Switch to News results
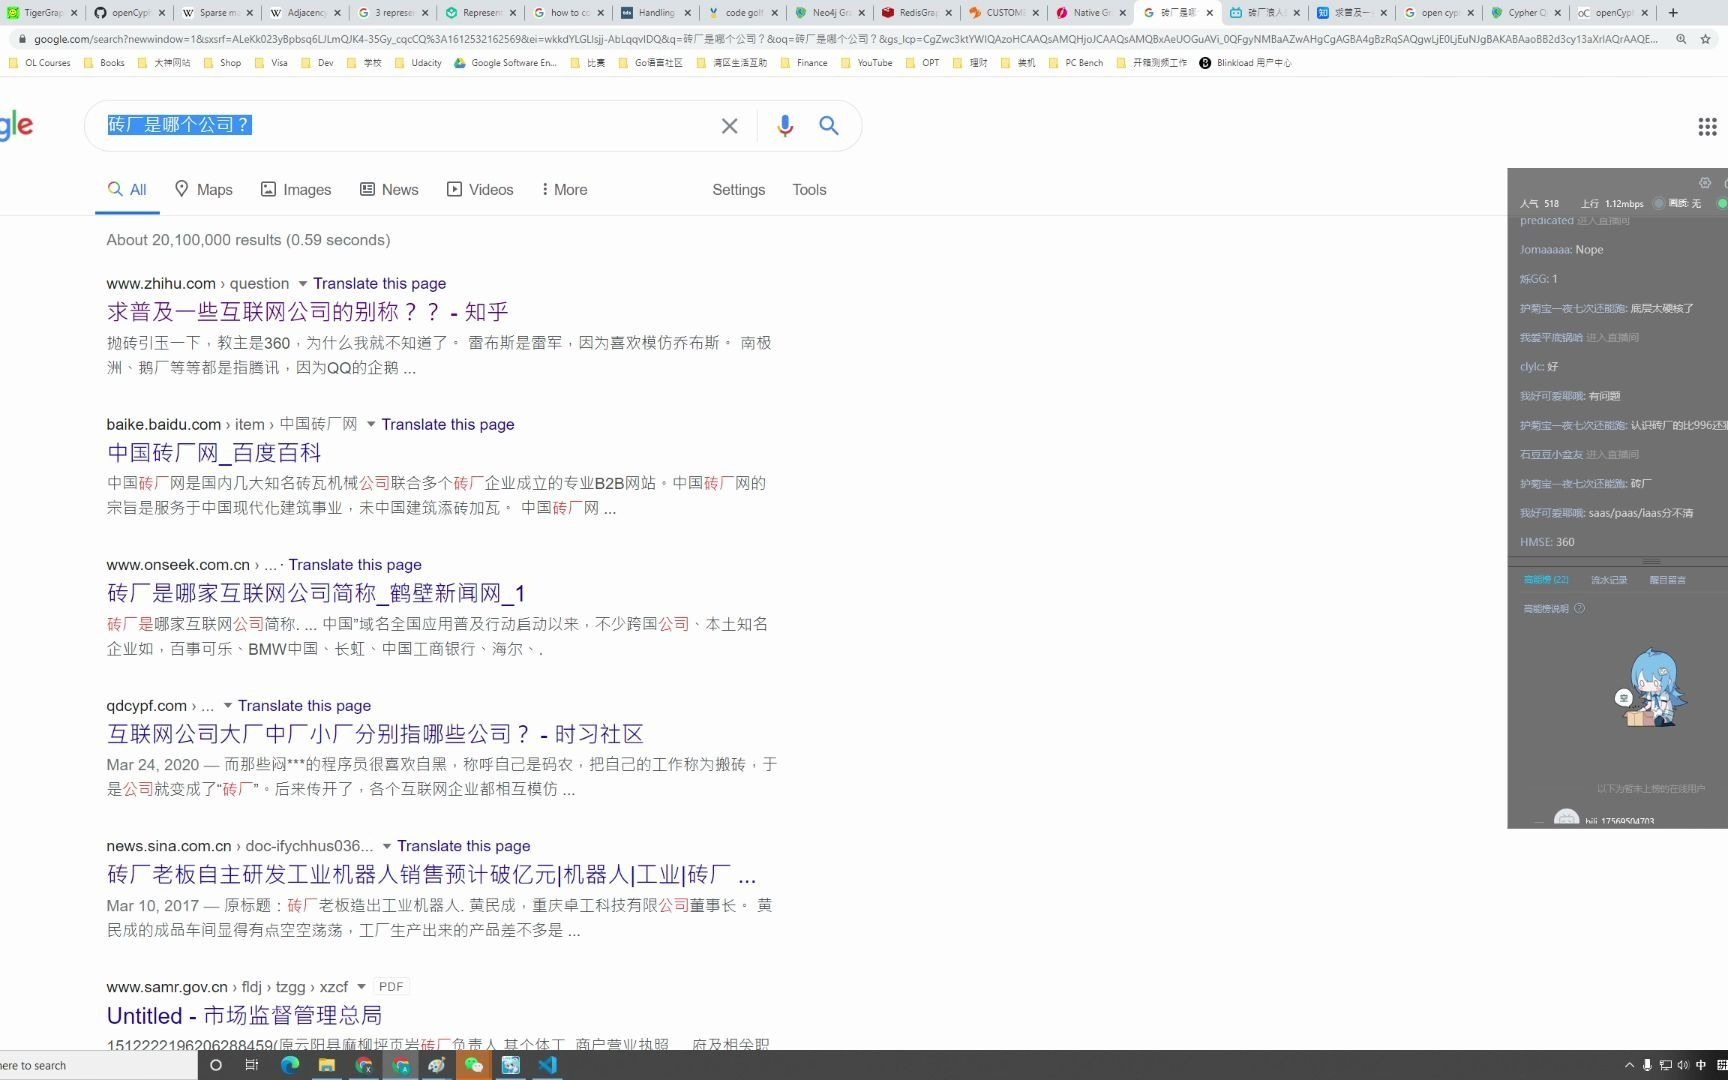This screenshot has height=1080, width=1728. [x=389, y=190]
